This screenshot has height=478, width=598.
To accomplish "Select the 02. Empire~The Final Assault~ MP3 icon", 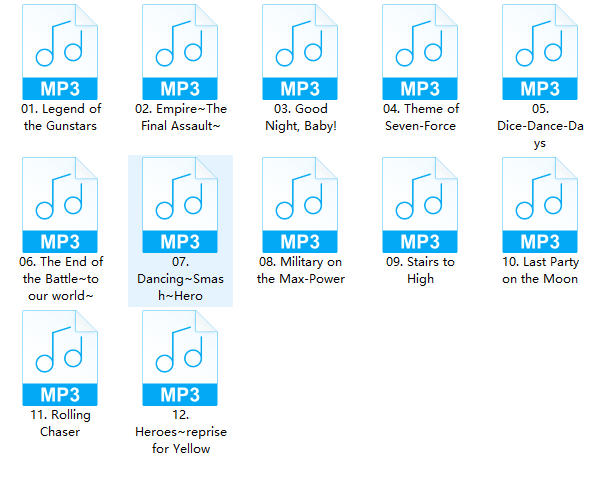I will click(180, 52).
